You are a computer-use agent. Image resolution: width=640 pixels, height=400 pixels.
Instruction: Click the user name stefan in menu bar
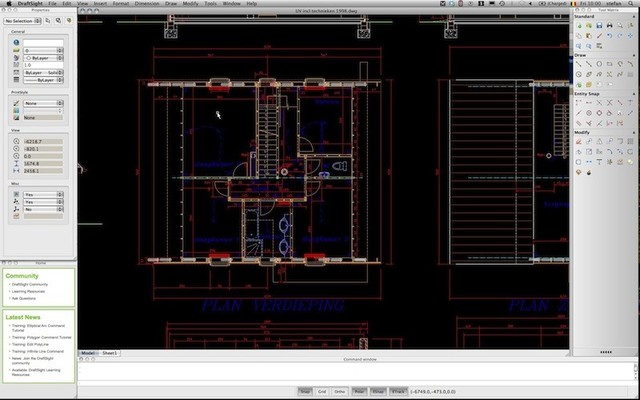click(x=613, y=3)
